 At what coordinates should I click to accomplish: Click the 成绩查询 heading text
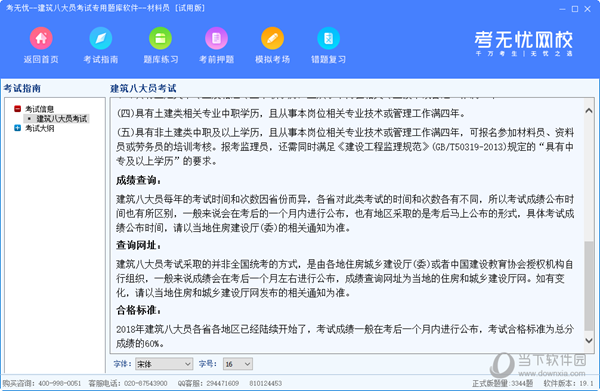coord(139,180)
